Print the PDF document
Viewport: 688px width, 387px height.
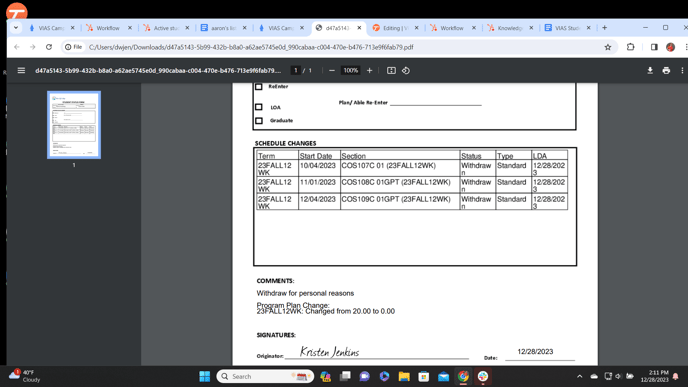click(666, 70)
